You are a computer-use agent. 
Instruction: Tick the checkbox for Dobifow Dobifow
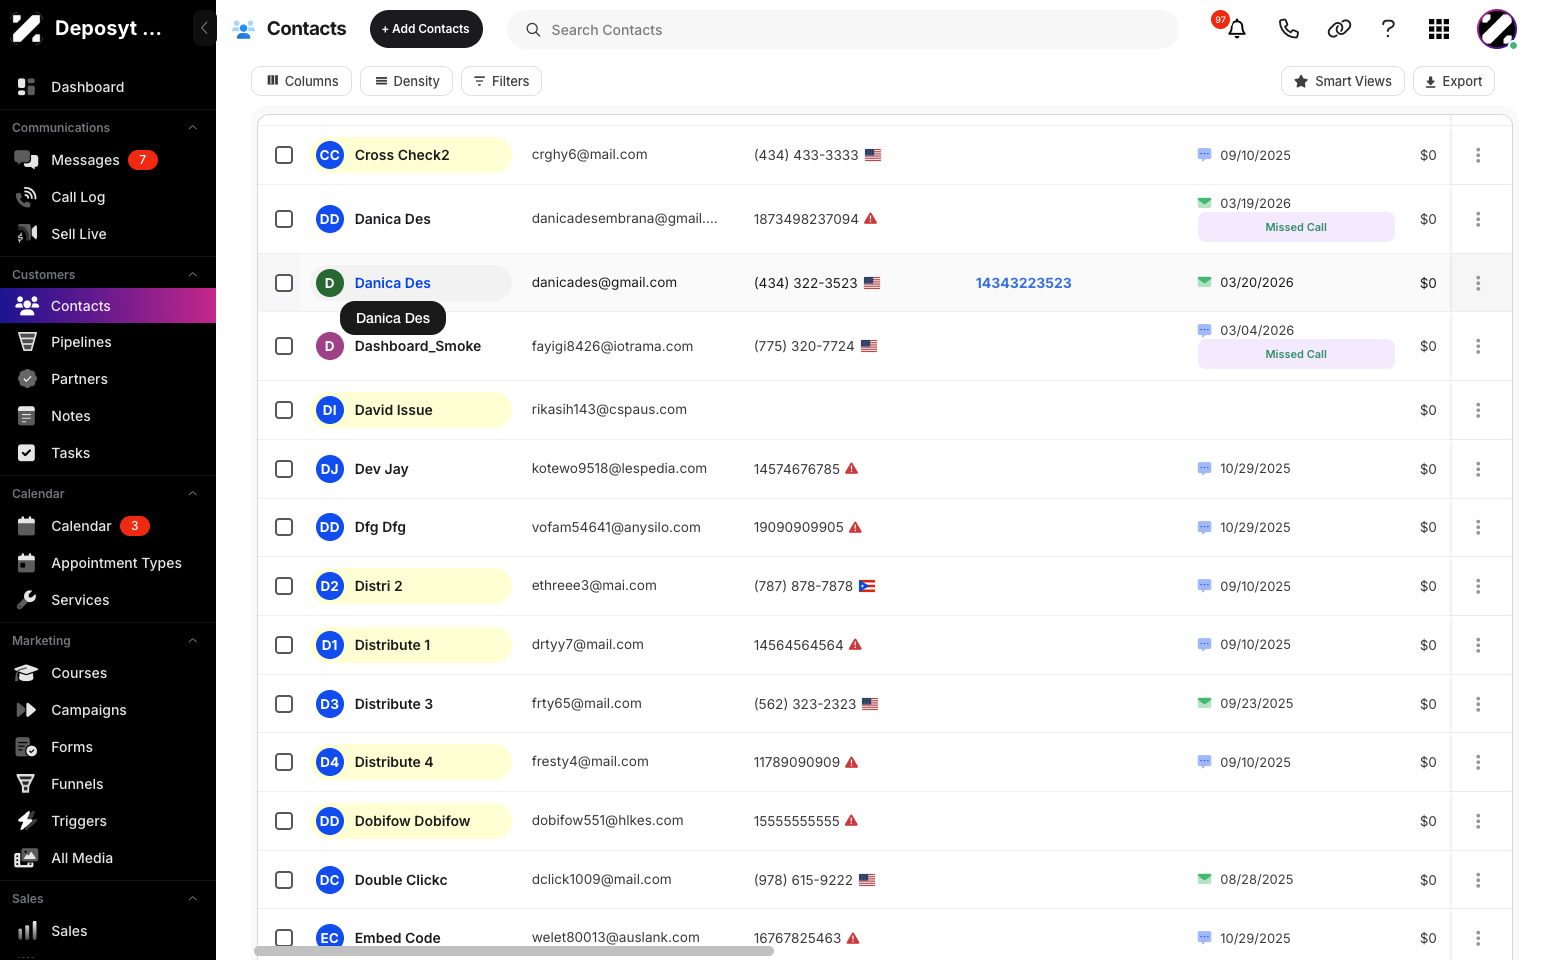284,821
